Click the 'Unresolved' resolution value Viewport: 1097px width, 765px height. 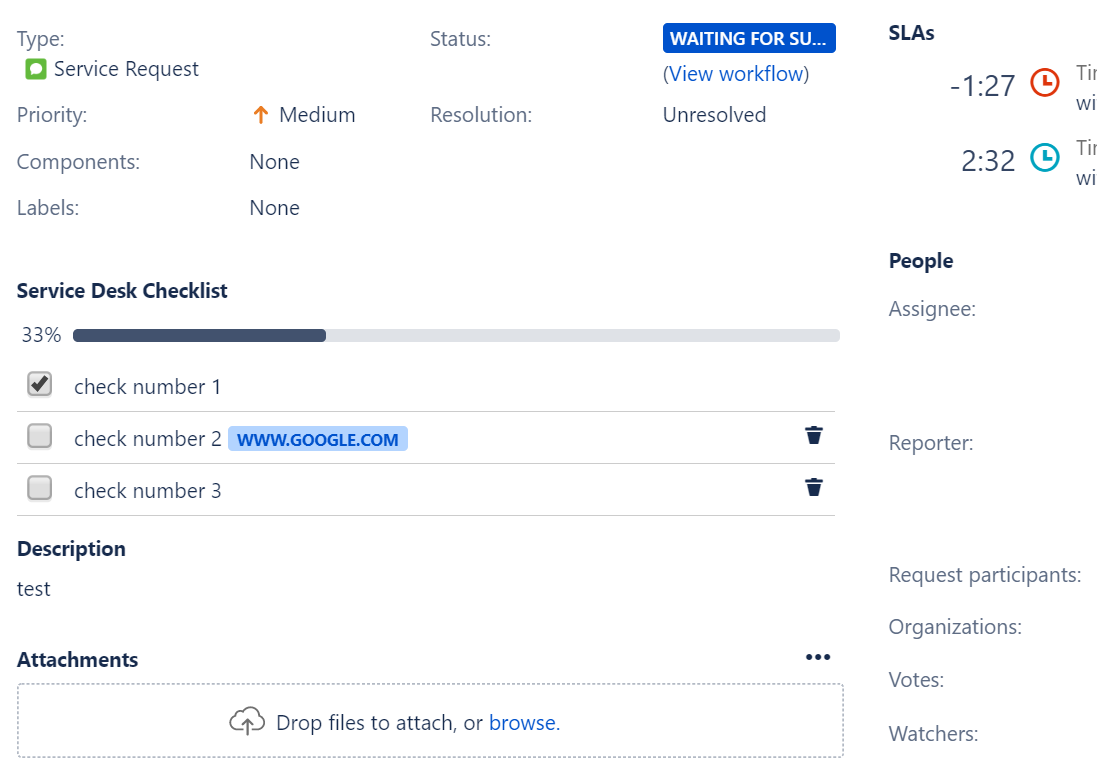pos(714,115)
